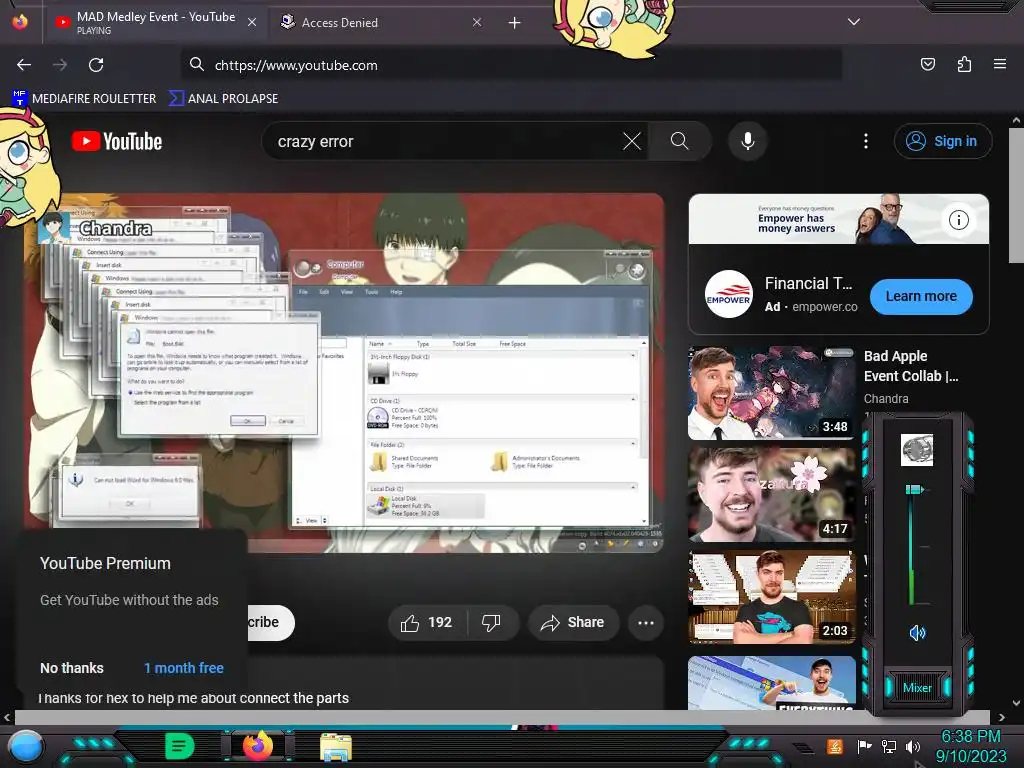
Task: Click the horizontal scrollbar left arrow
Action: [7, 717]
